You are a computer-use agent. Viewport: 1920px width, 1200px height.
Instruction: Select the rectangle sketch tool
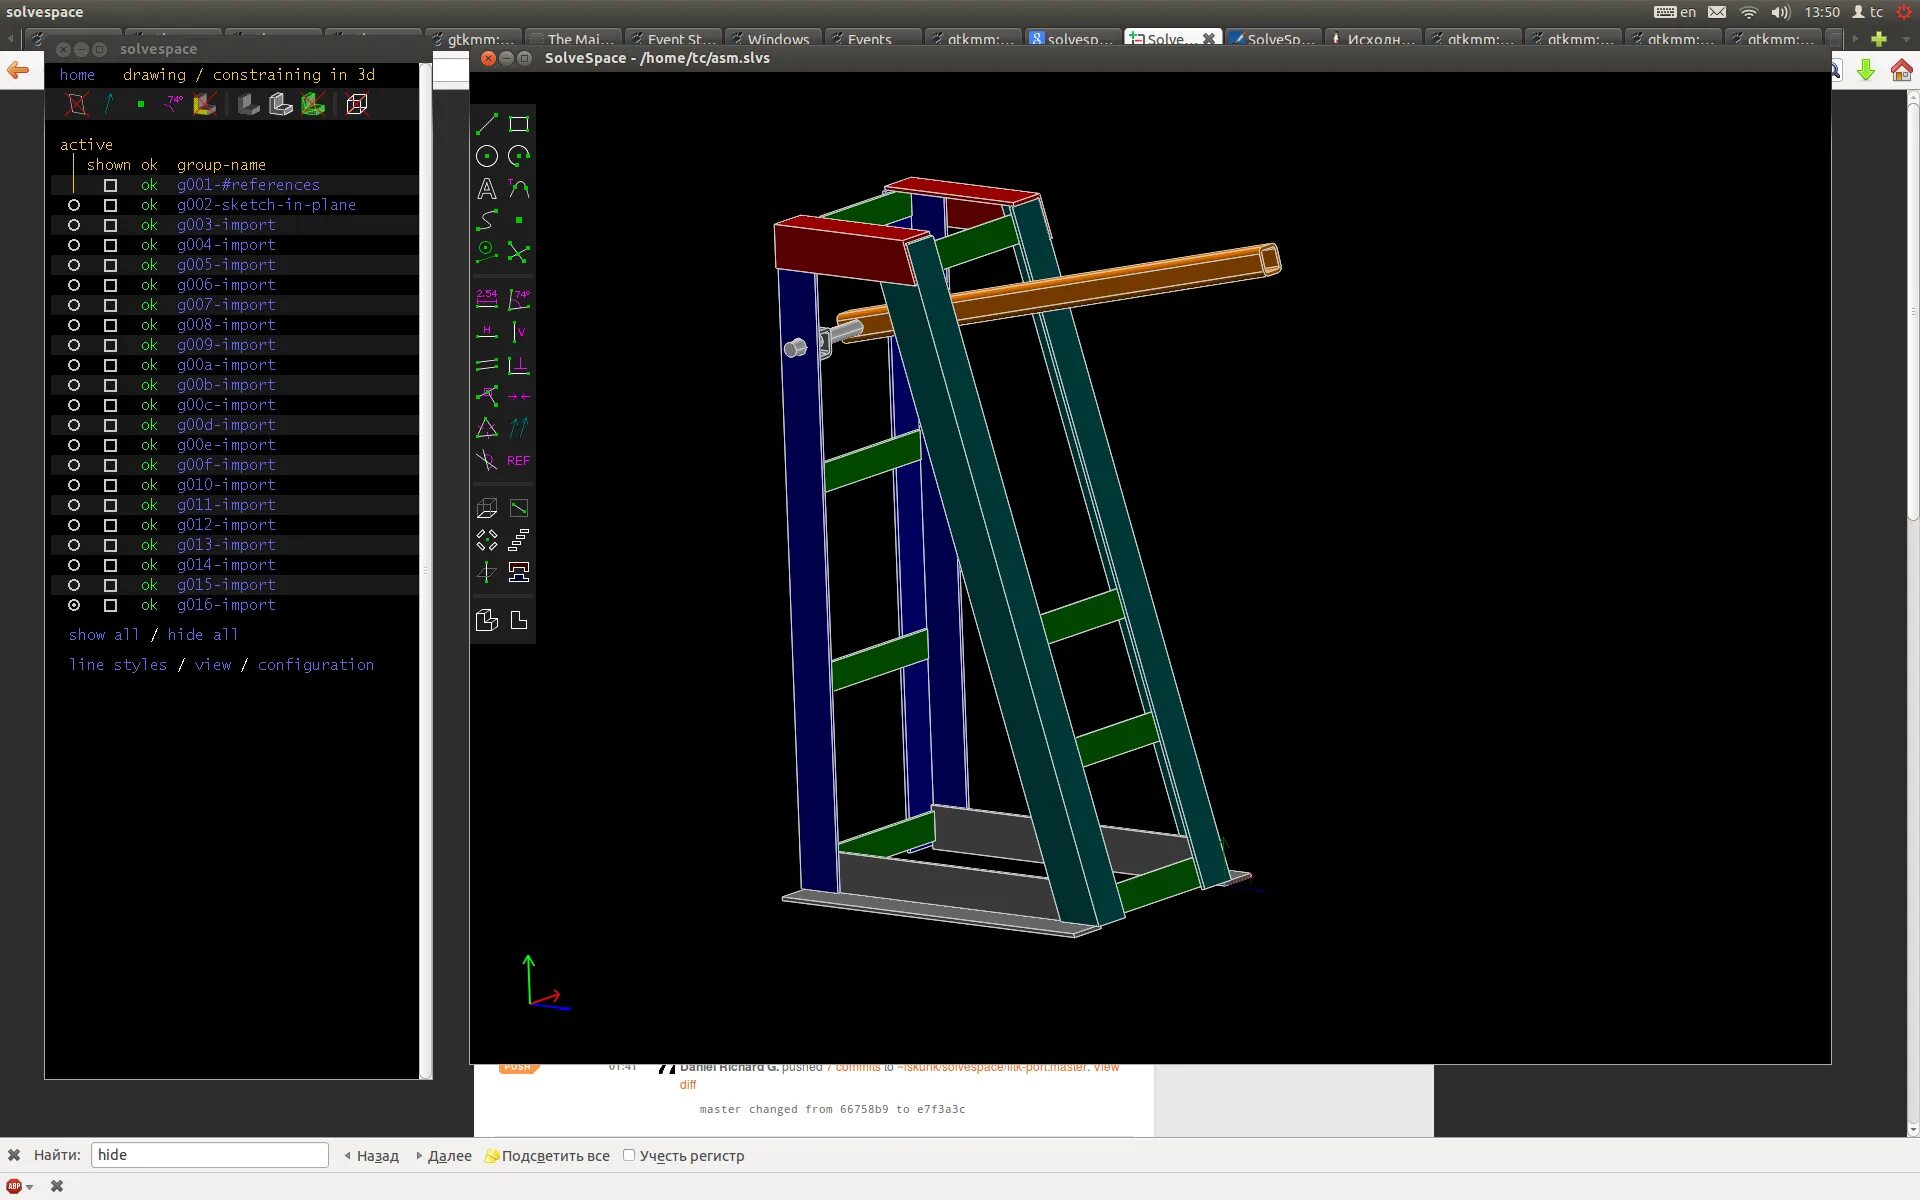pyautogui.click(x=519, y=124)
